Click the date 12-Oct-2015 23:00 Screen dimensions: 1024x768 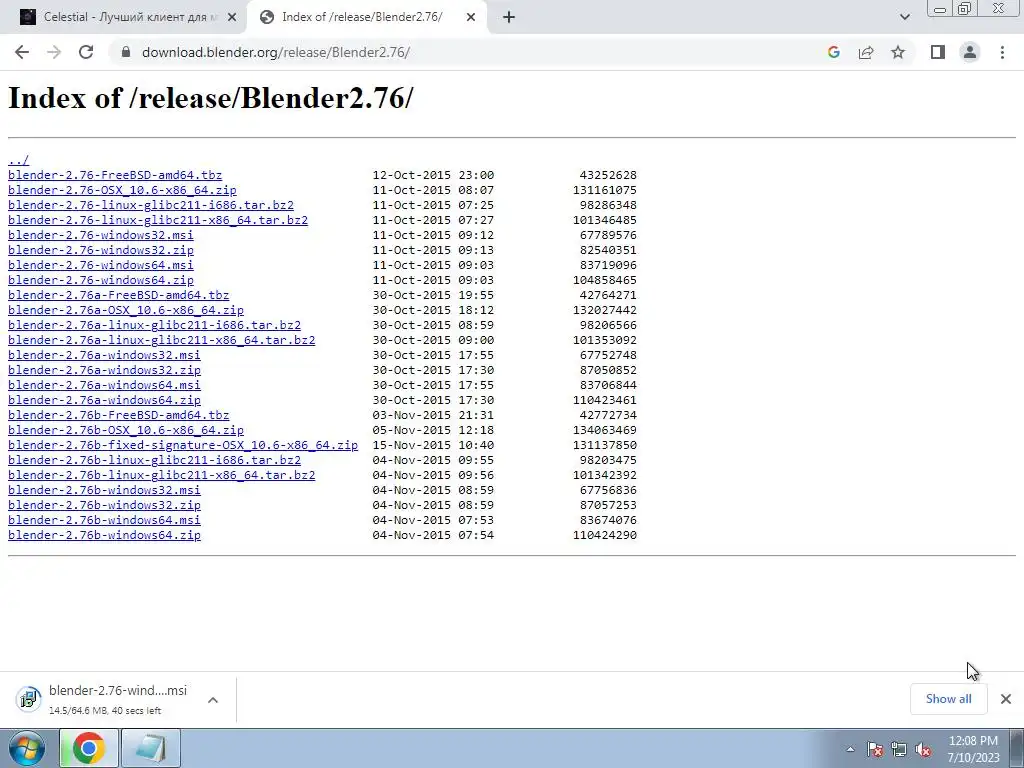[x=434, y=175]
